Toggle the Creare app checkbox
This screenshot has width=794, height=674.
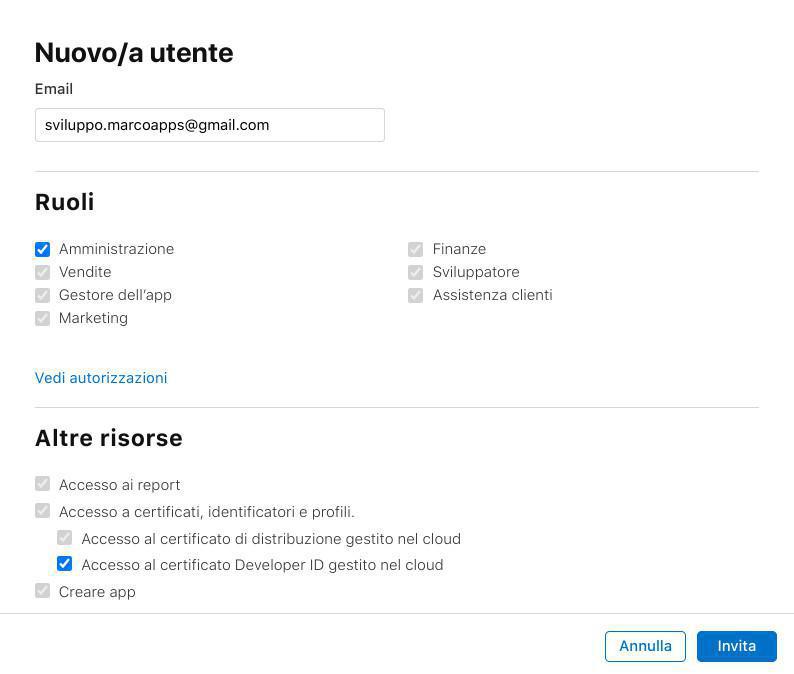tap(42, 591)
